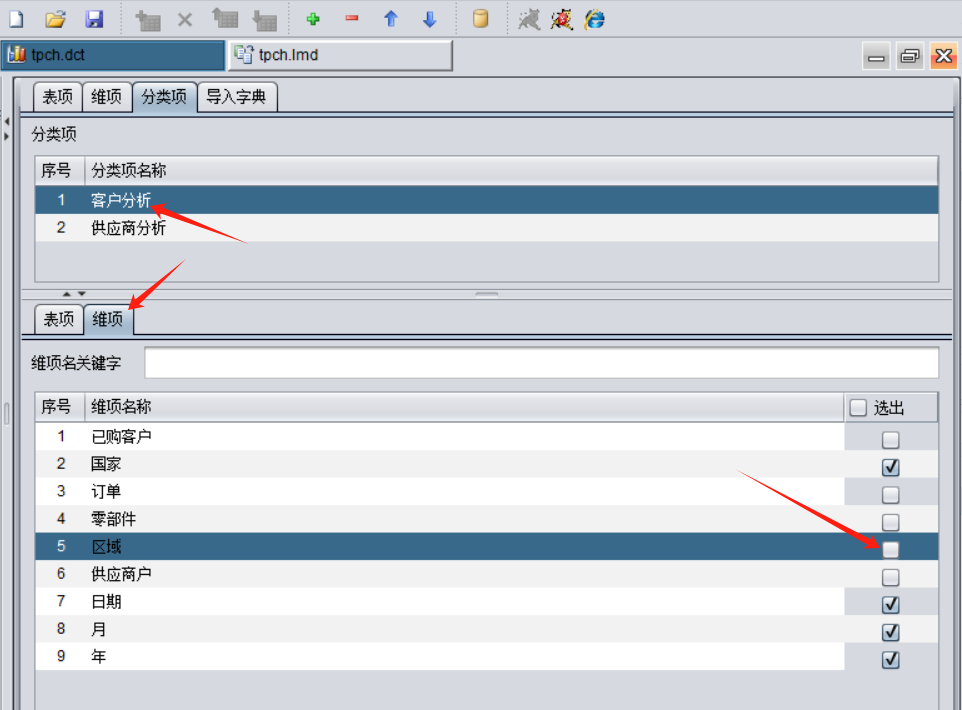Select the 零部件 dimension name
This screenshot has height=710, width=962.
click(114, 519)
